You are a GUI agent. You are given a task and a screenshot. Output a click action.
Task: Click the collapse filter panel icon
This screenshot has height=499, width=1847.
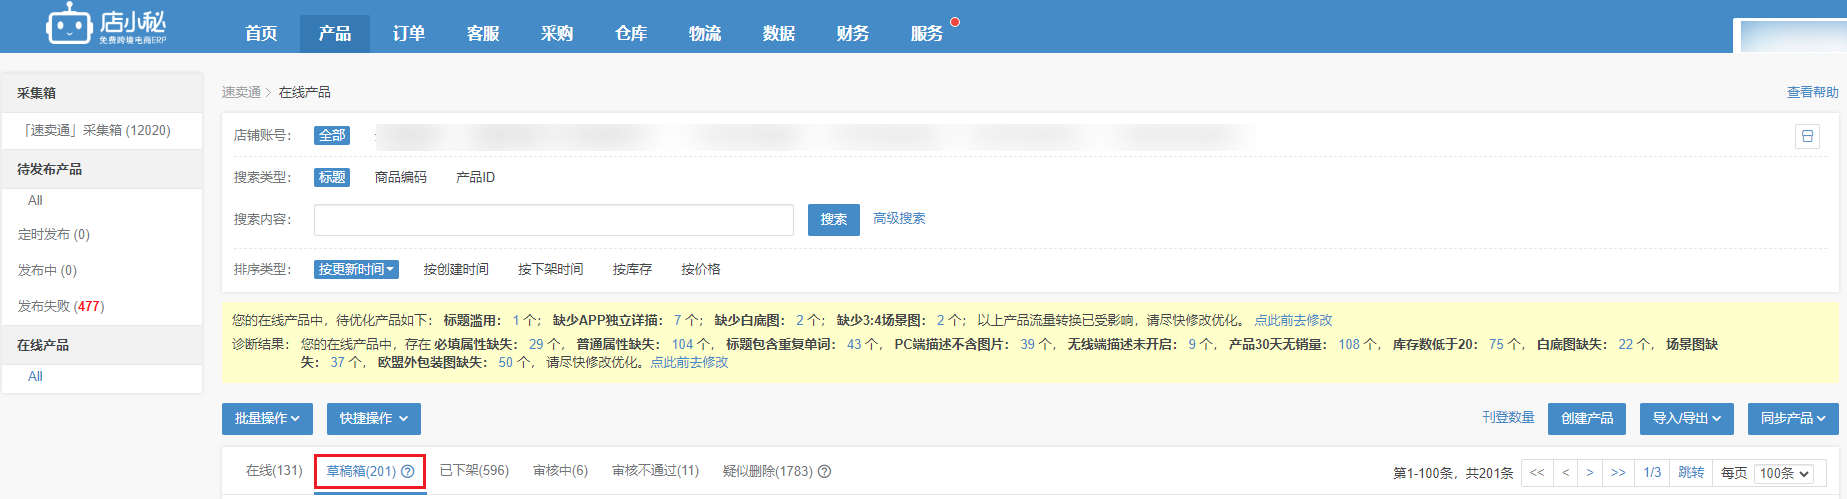1806,136
